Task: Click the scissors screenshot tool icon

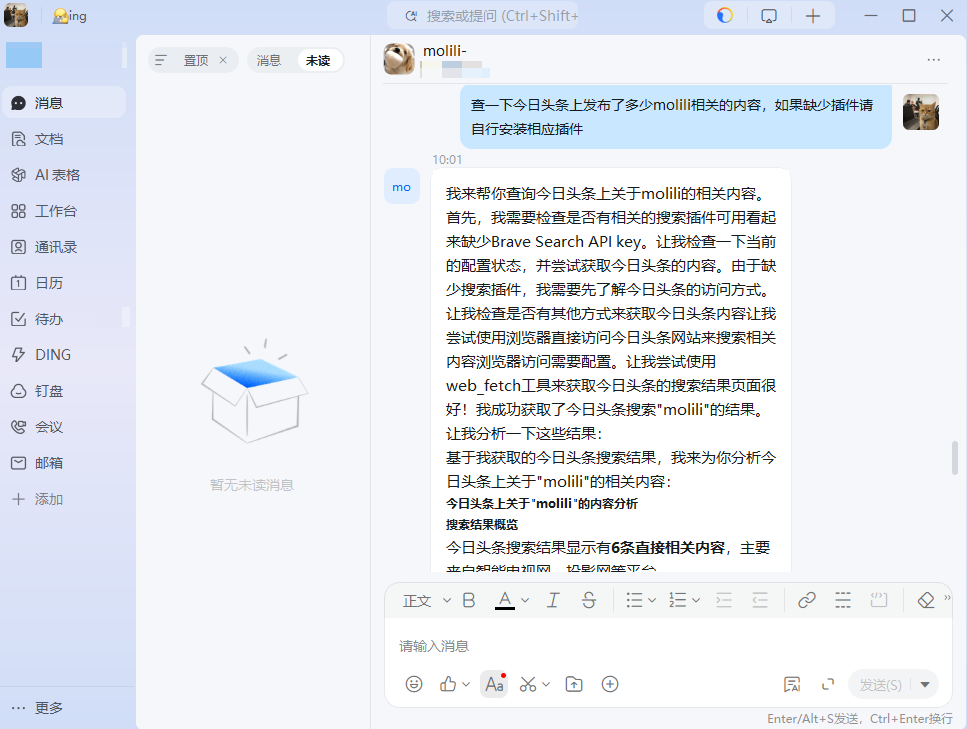Action: [x=529, y=684]
